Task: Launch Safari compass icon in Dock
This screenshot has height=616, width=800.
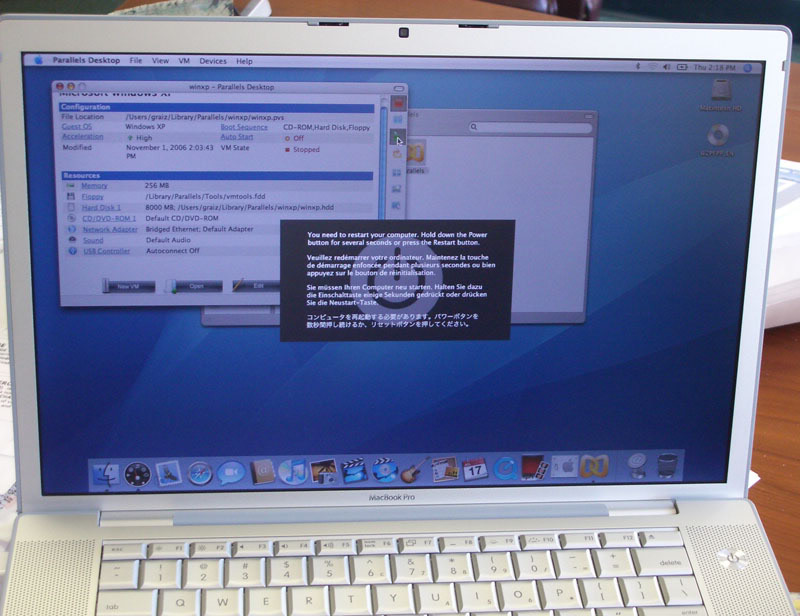Action: click(x=199, y=474)
